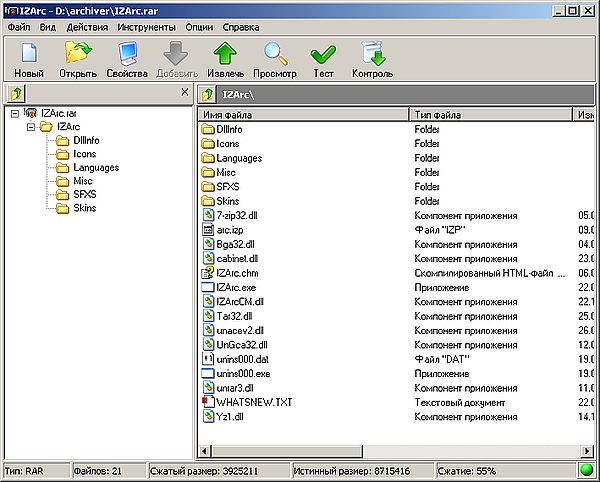Screen dimensions: 600x482
Task: Select the 7-zip32.dll file icon
Action: pyautogui.click(x=208, y=215)
